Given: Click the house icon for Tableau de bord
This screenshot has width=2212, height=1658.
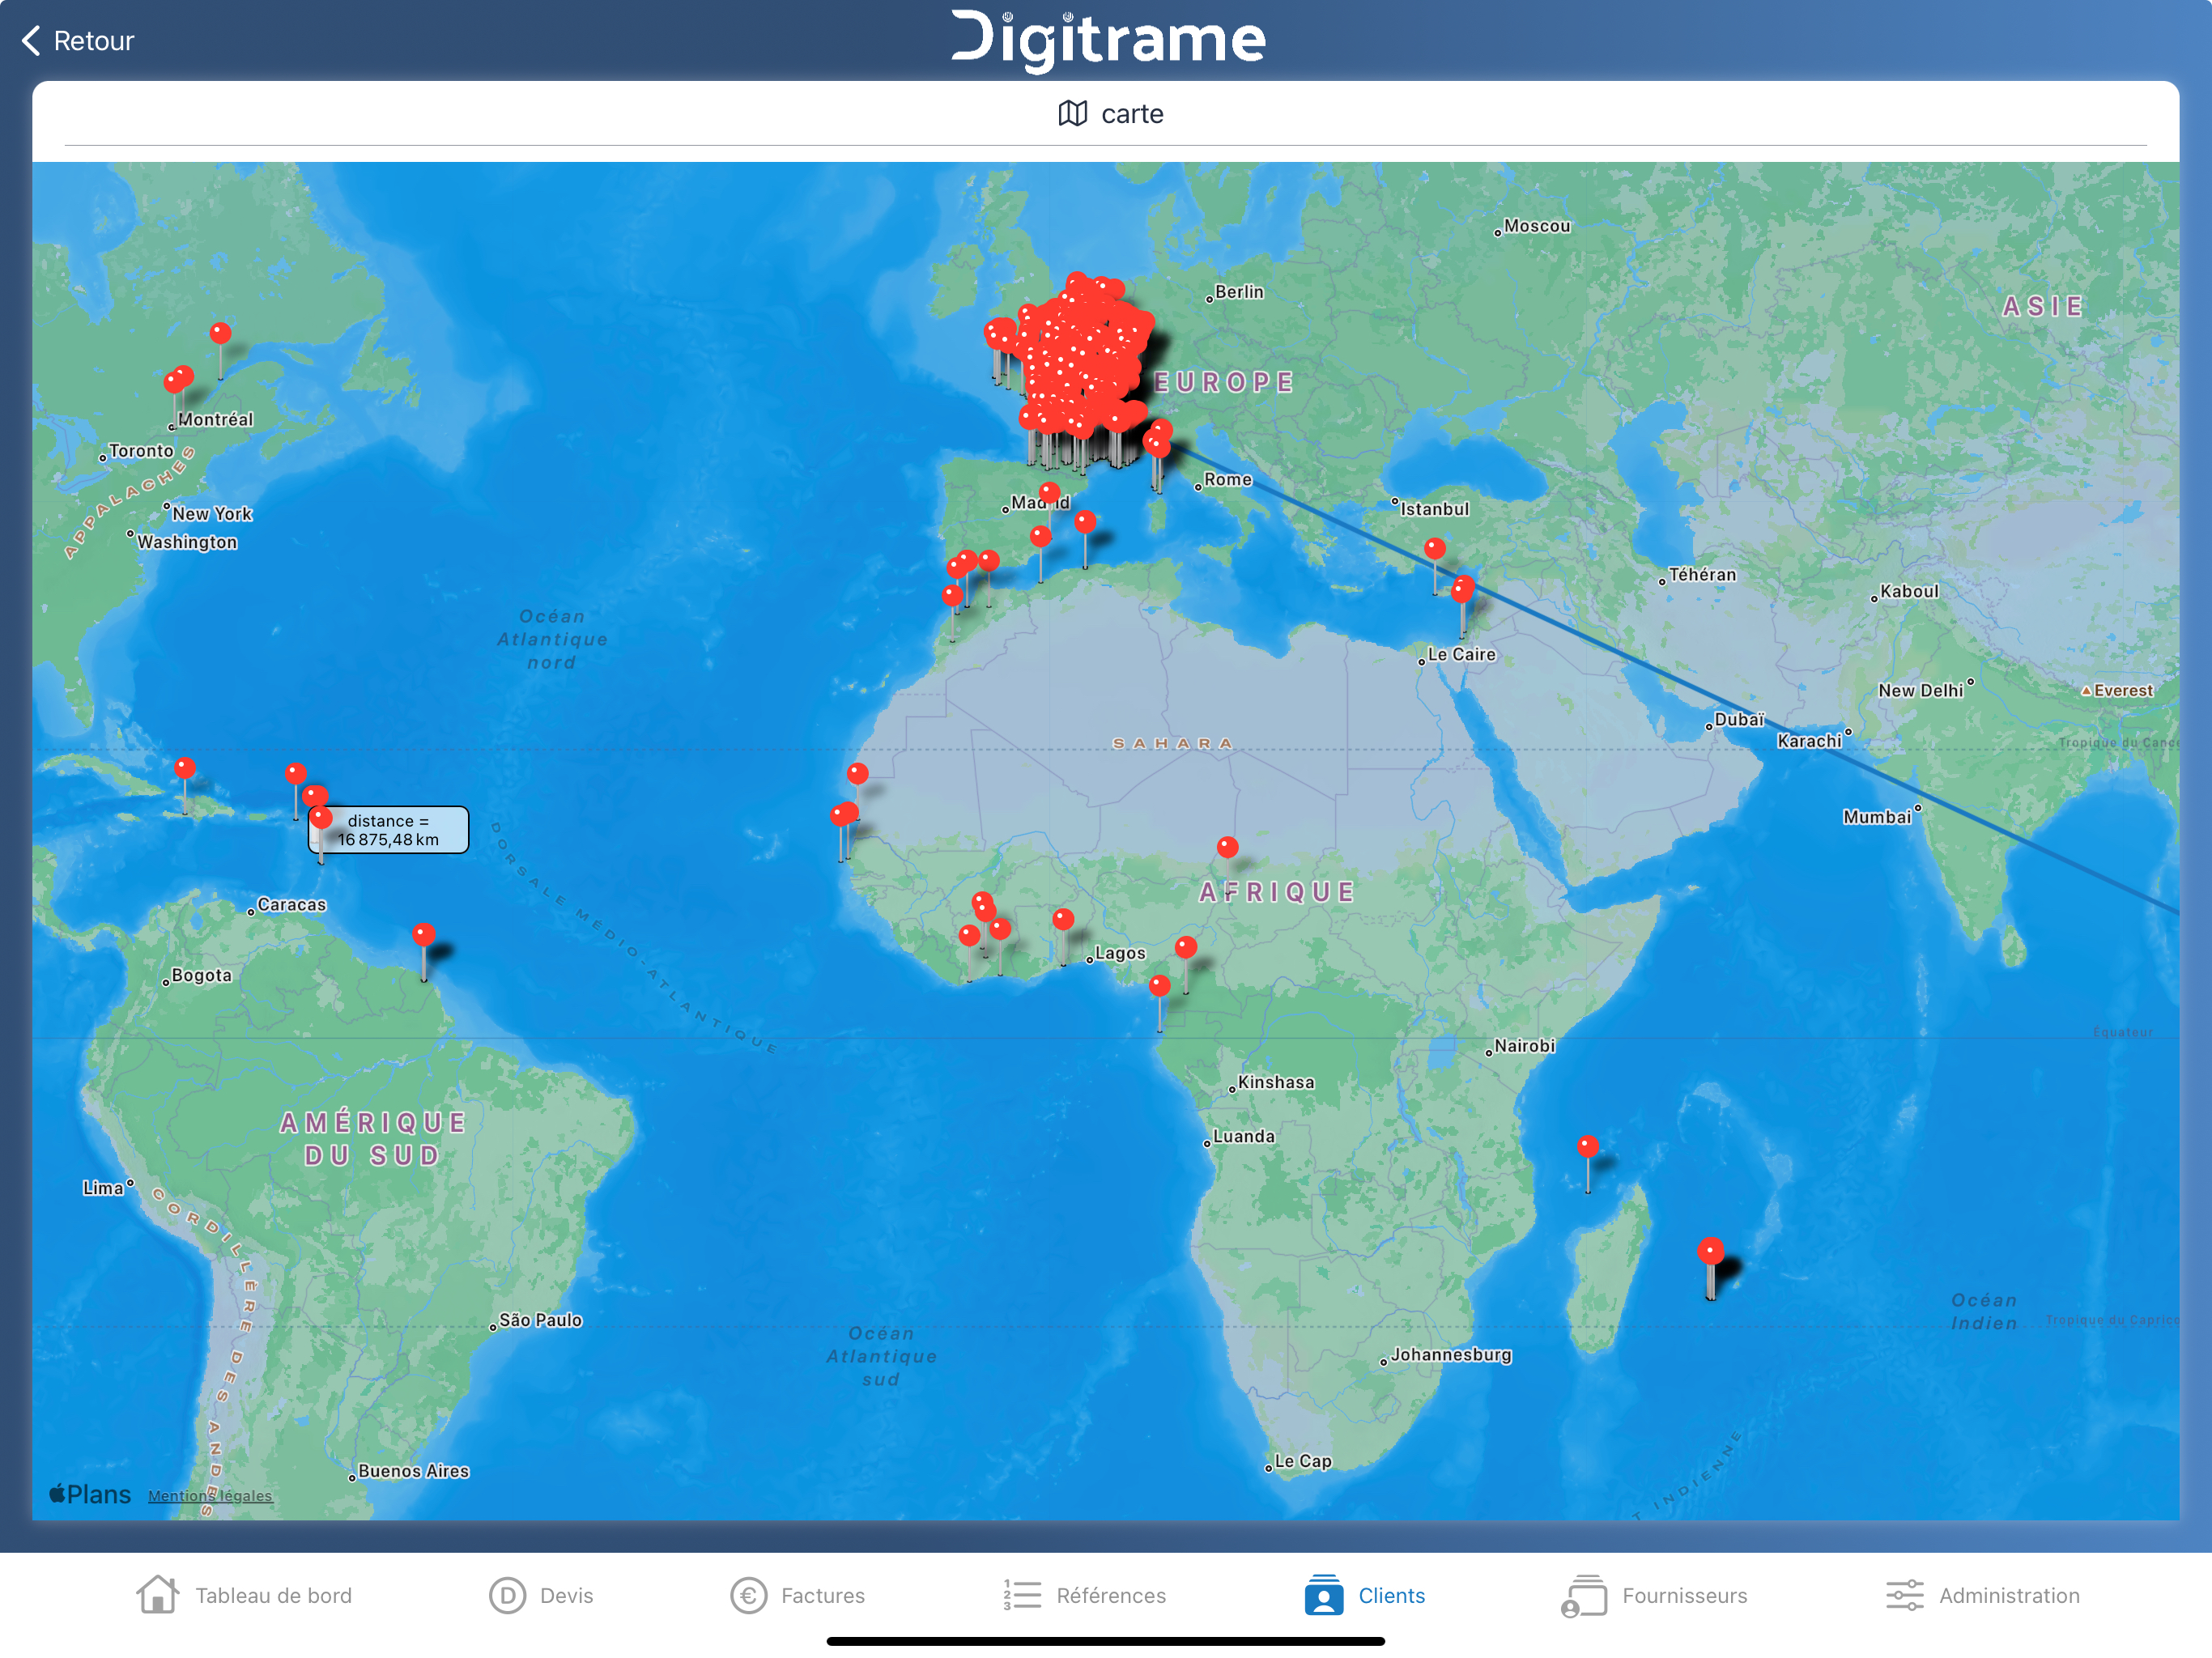Looking at the screenshot, I should pyautogui.click(x=158, y=1594).
